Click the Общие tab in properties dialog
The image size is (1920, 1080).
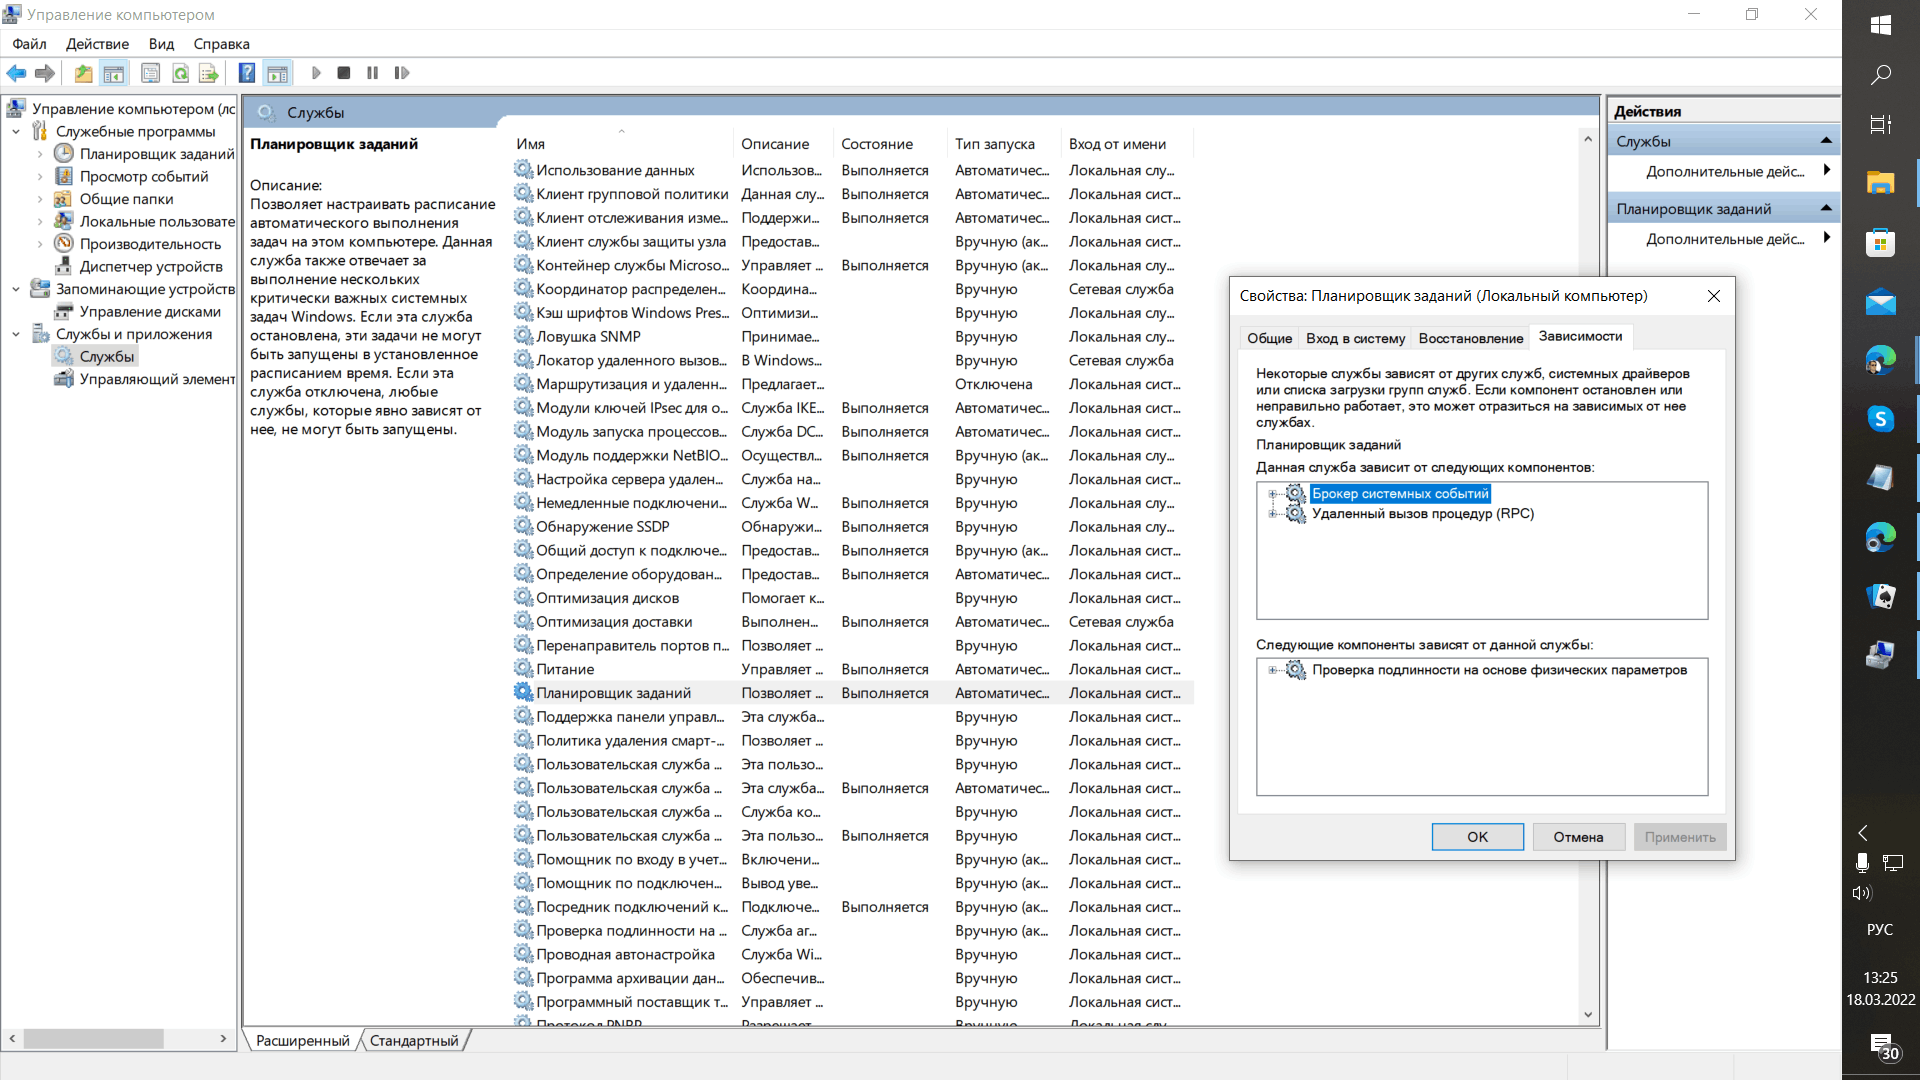coord(1269,336)
